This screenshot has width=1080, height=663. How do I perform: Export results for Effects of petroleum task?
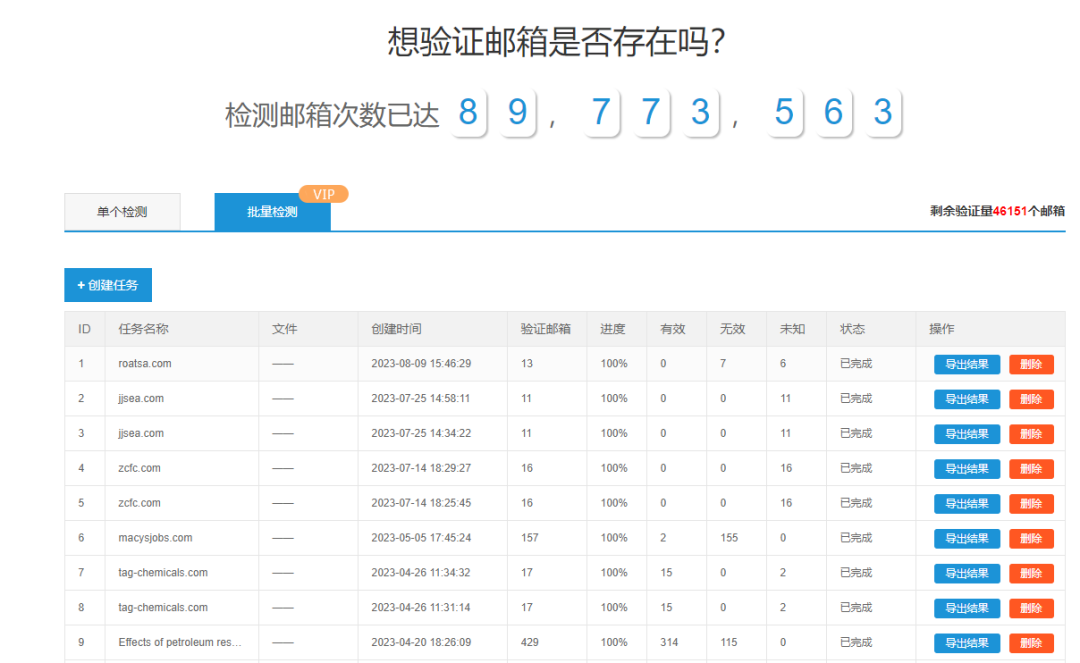click(x=966, y=643)
